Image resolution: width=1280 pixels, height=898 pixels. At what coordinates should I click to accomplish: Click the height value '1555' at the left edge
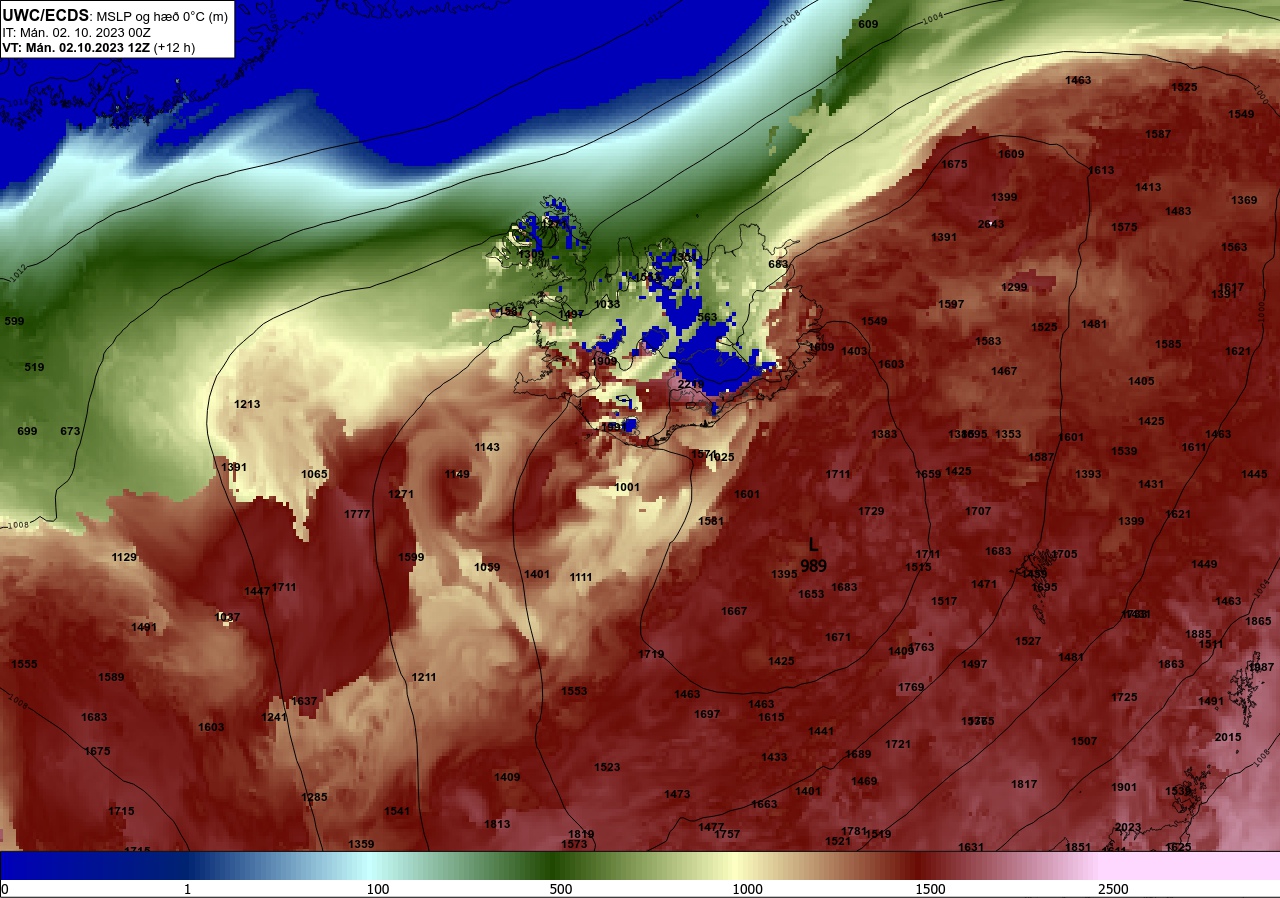(x=24, y=664)
